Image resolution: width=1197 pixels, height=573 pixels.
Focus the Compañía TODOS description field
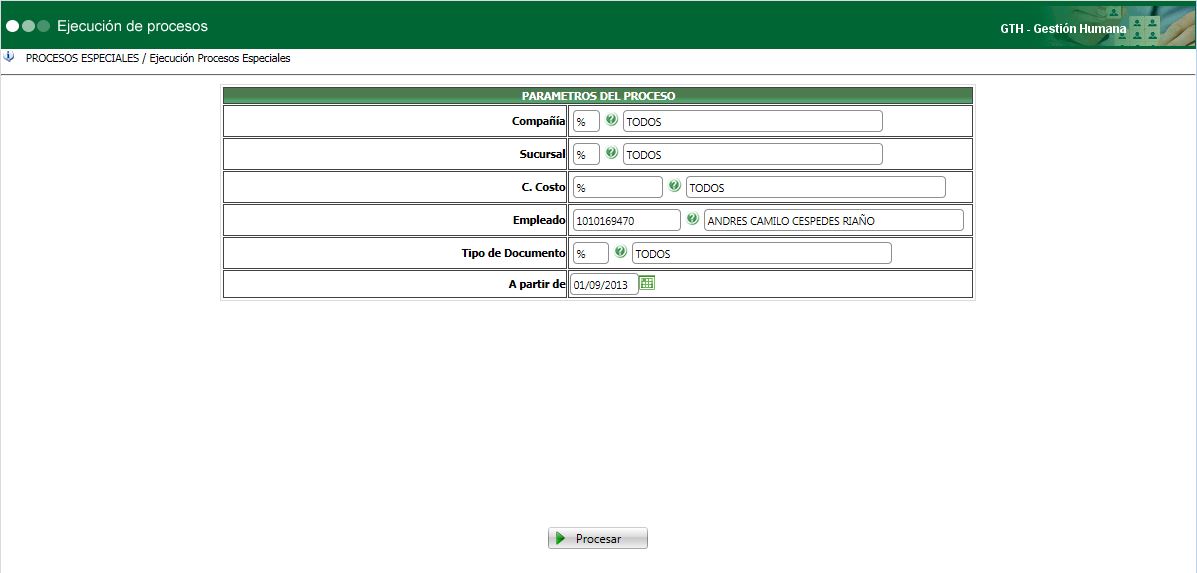(753, 121)
